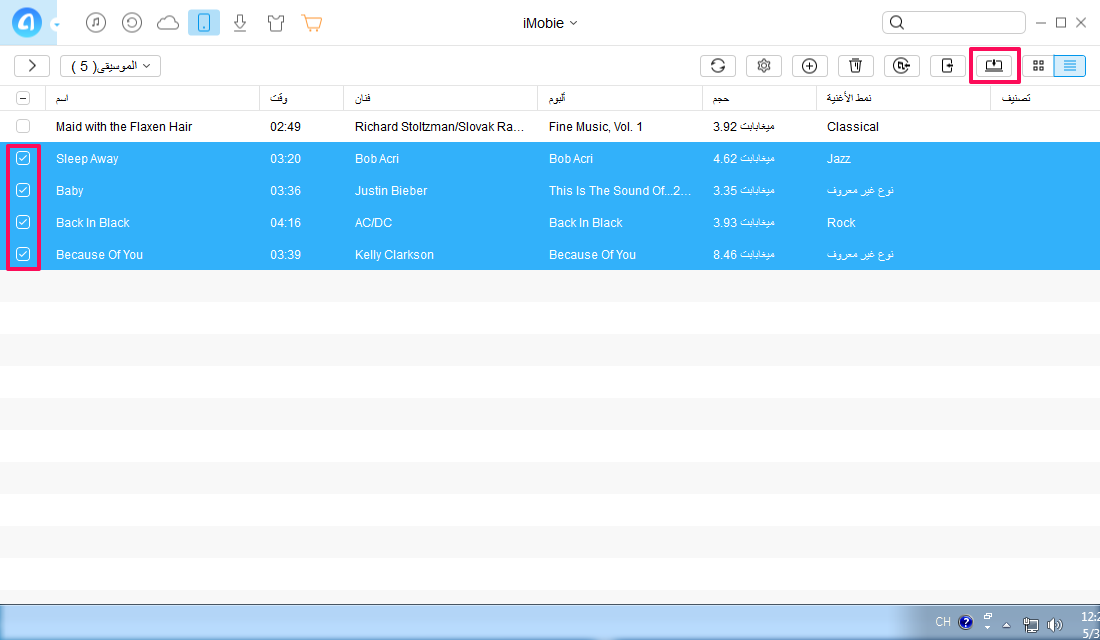Click the Jazz genre cell
This screenshot has width=1100, height=640.
(x=838, y=159)
